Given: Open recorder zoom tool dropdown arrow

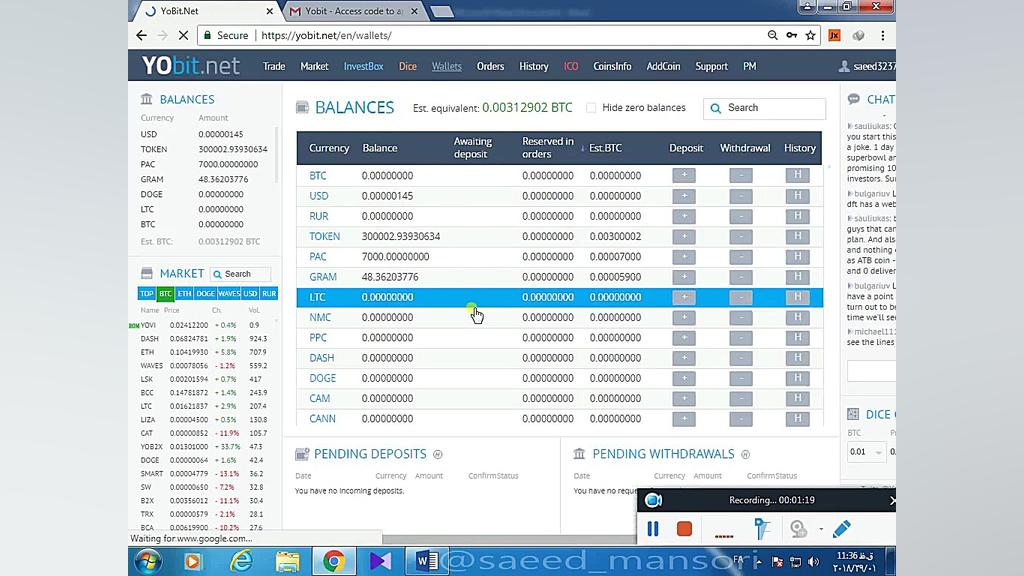Looking at the screenshot, I should coord(821,530).
